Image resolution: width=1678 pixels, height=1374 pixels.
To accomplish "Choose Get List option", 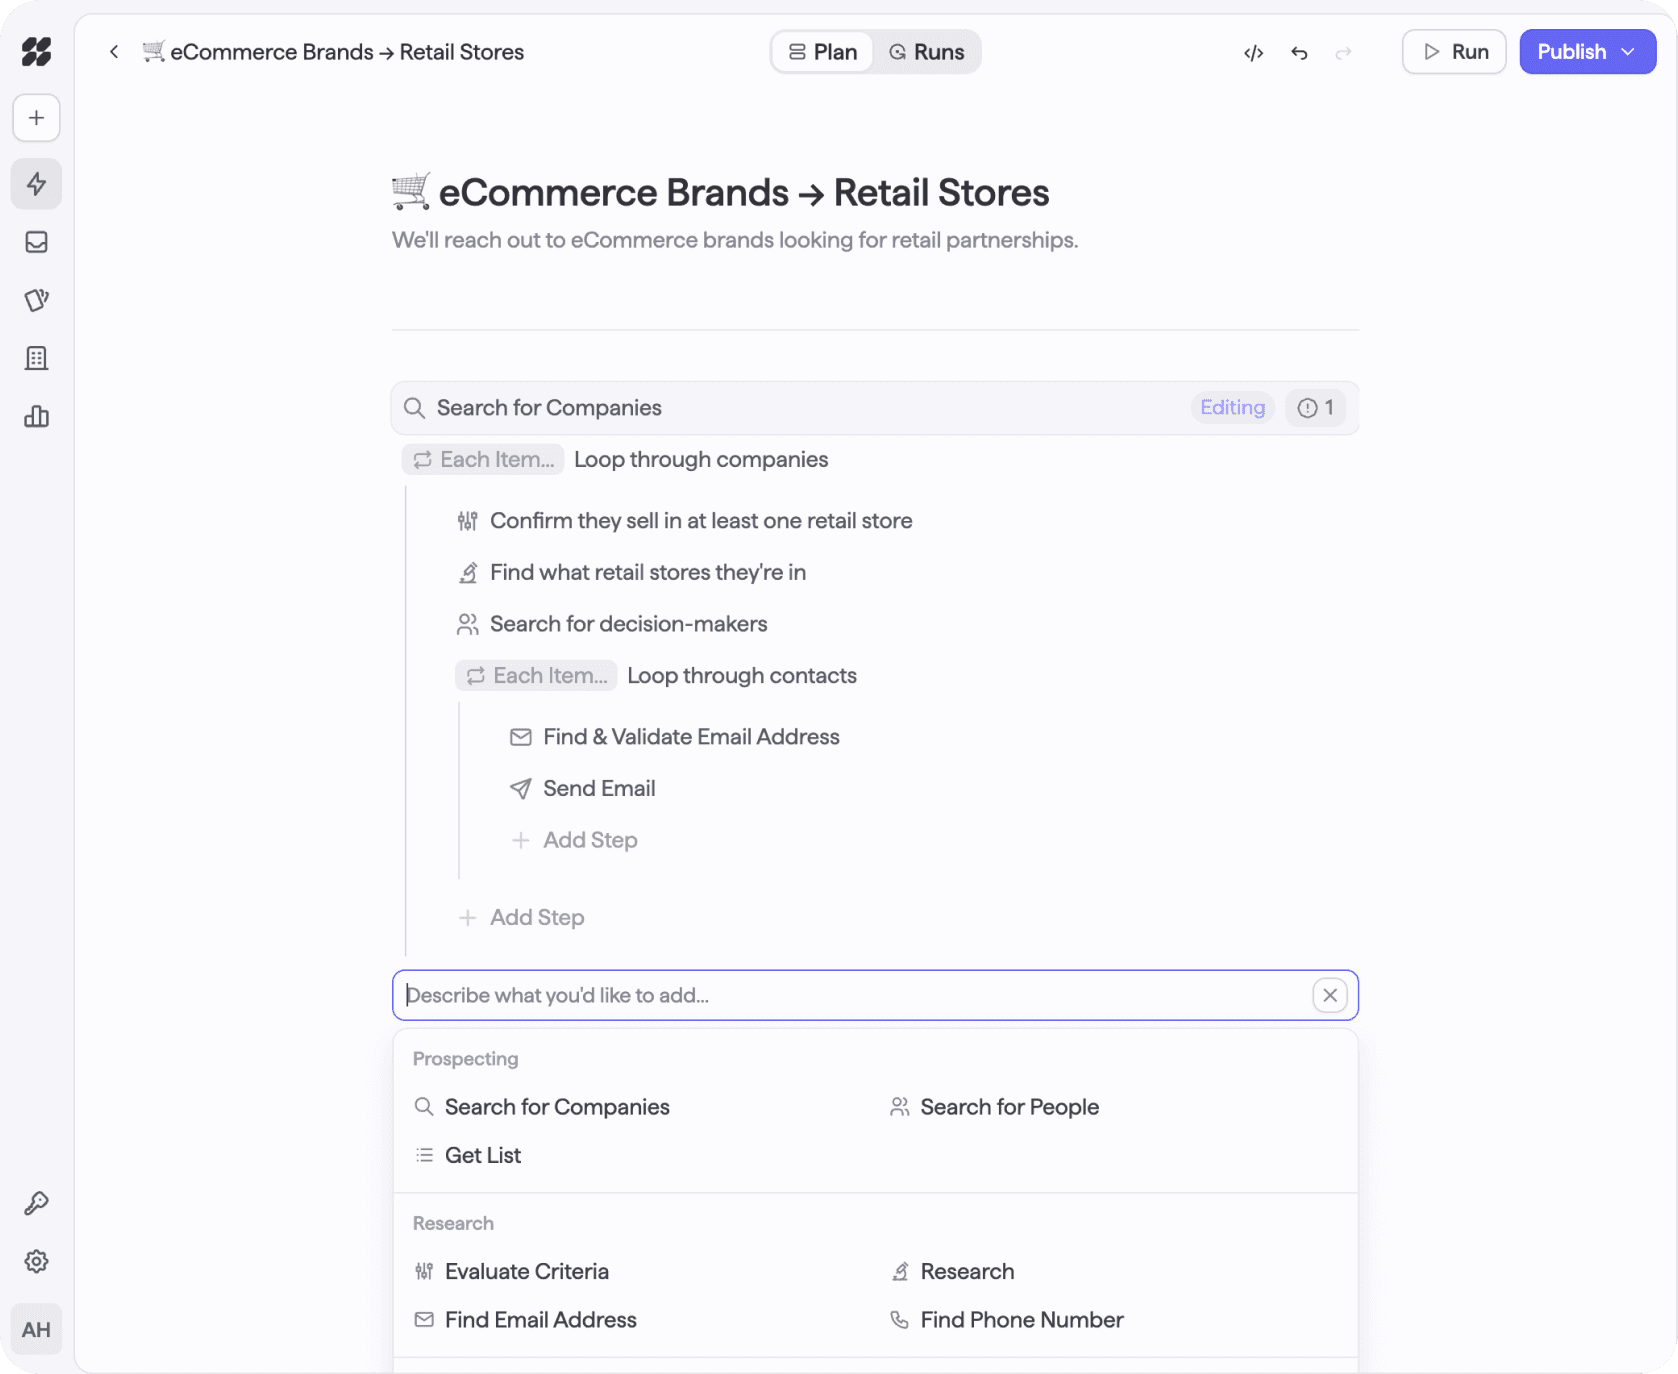I will [x=468, y=1155].
